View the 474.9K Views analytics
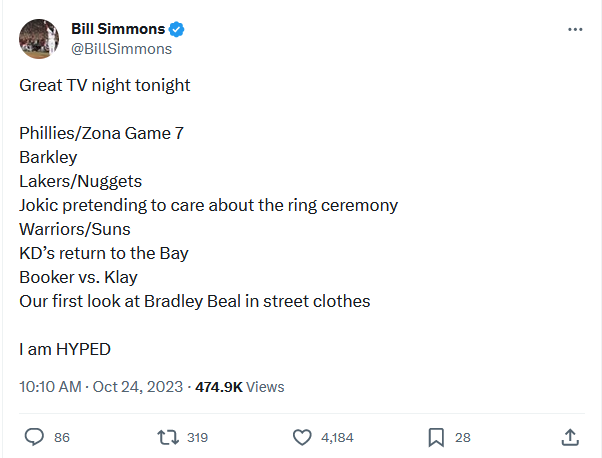This screenshot has width=602, height=458. pyautogui.click(x=240, y=387)
